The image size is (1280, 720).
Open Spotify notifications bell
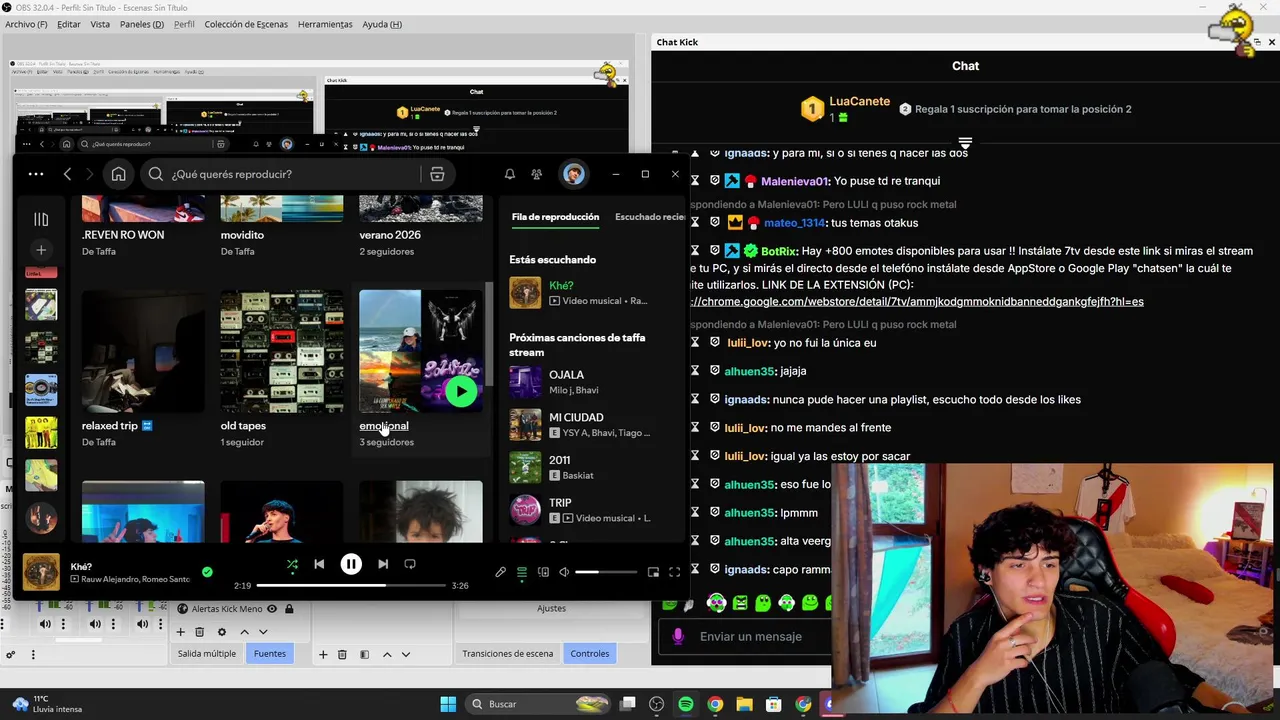(x=510, y=174)
